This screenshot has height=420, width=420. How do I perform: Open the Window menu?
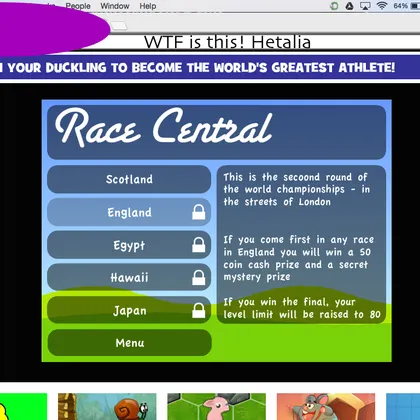tap(115, 6)
